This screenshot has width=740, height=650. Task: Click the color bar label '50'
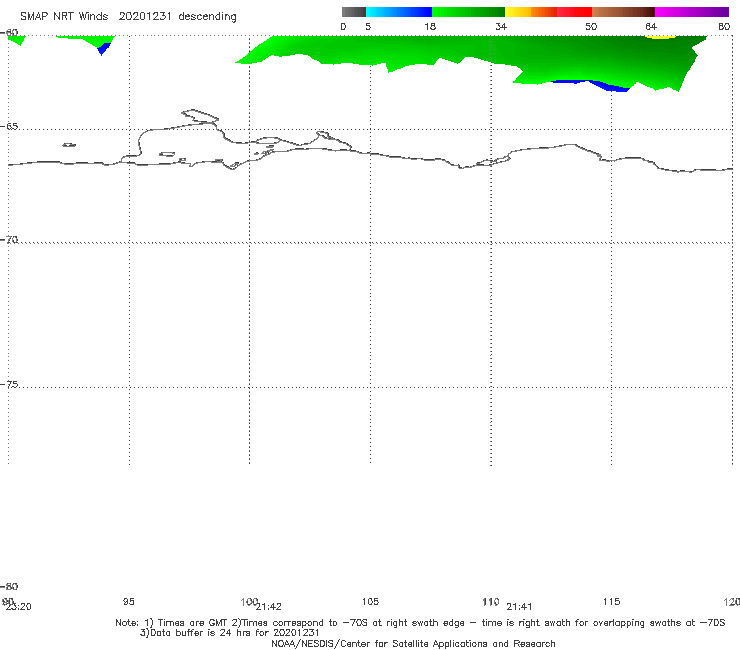[x=591, y=26]
